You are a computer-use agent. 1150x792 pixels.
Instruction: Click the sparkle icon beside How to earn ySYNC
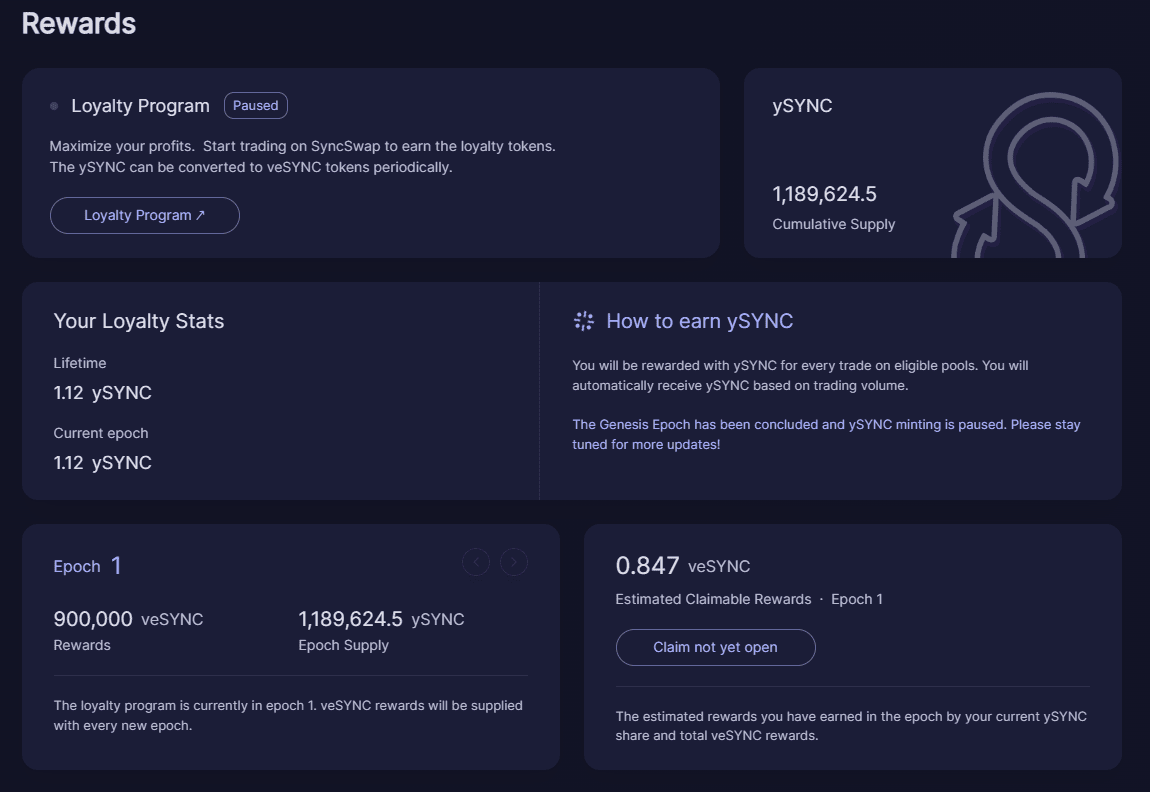(583, 320)
